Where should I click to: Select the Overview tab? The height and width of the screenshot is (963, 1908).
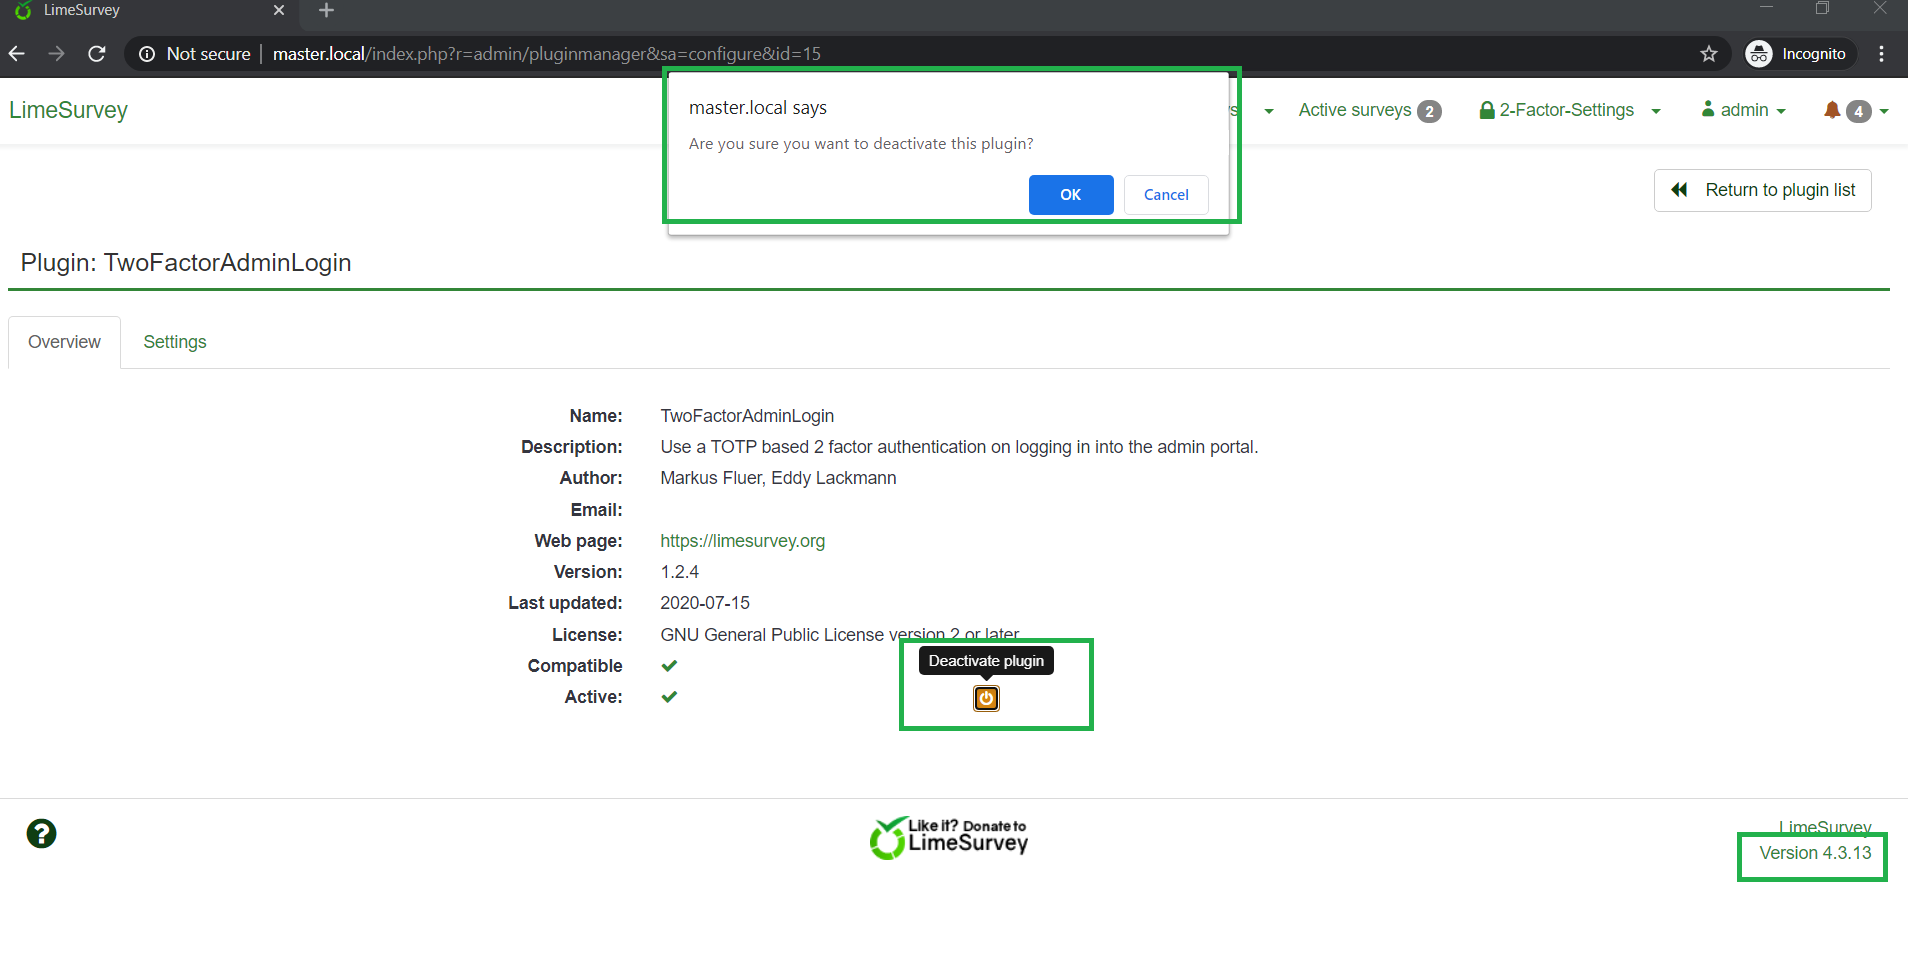coord(65,342)
